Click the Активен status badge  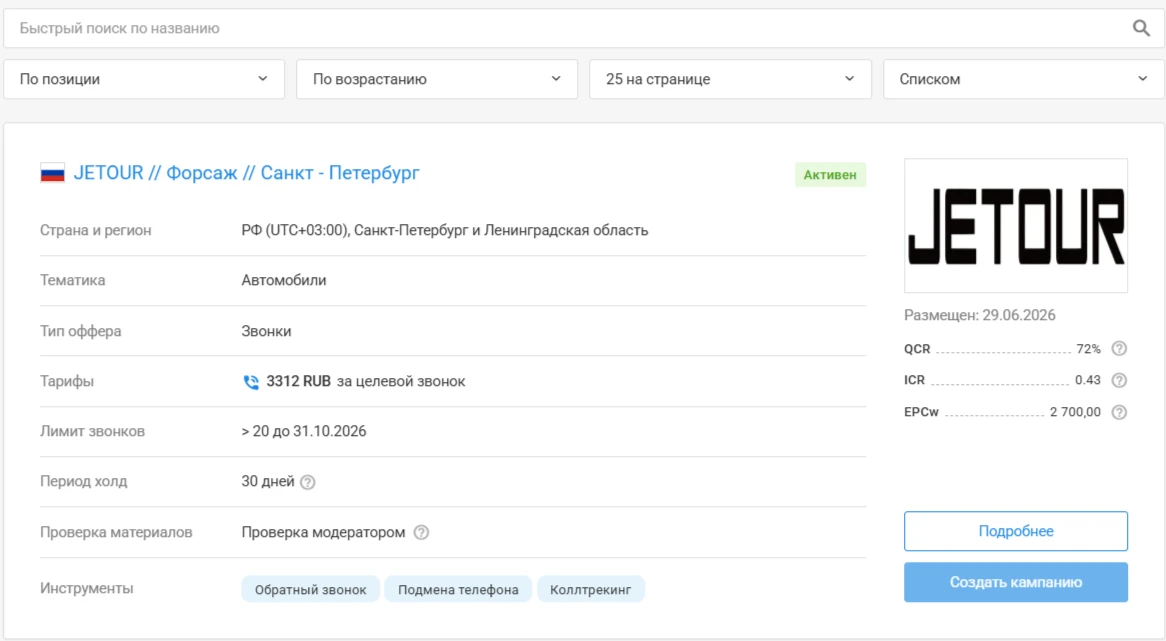tap(830, 175)
